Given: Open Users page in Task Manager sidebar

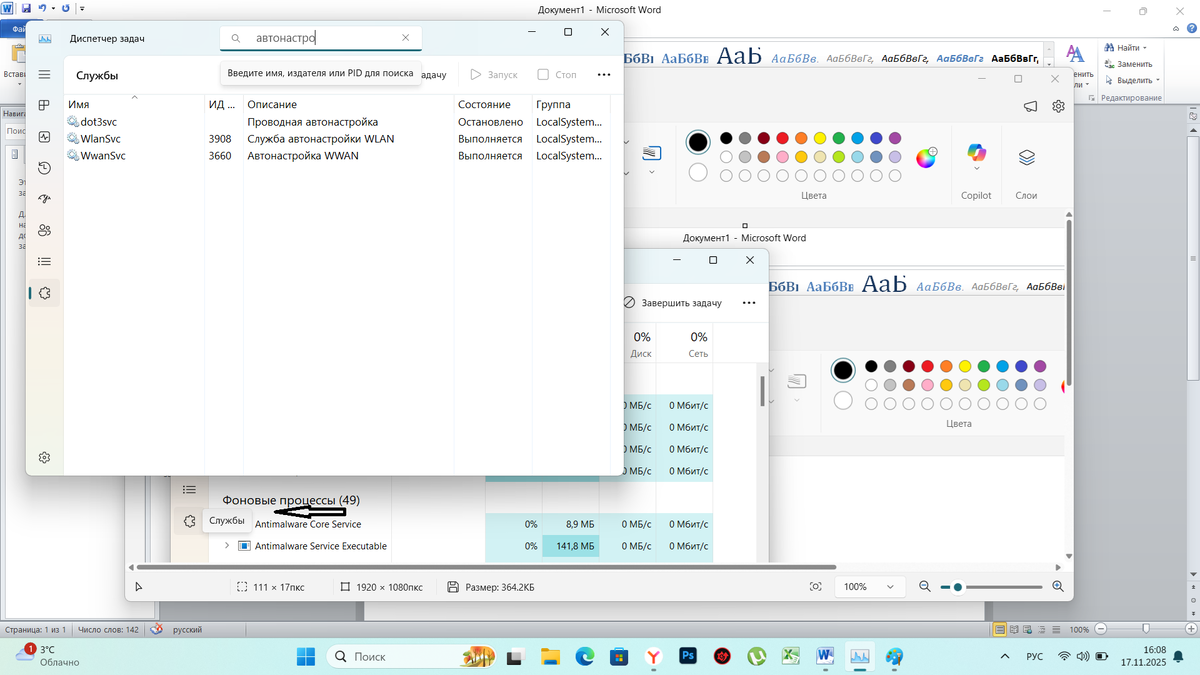Looking at the screenshot, I should (x=44, y=230).
